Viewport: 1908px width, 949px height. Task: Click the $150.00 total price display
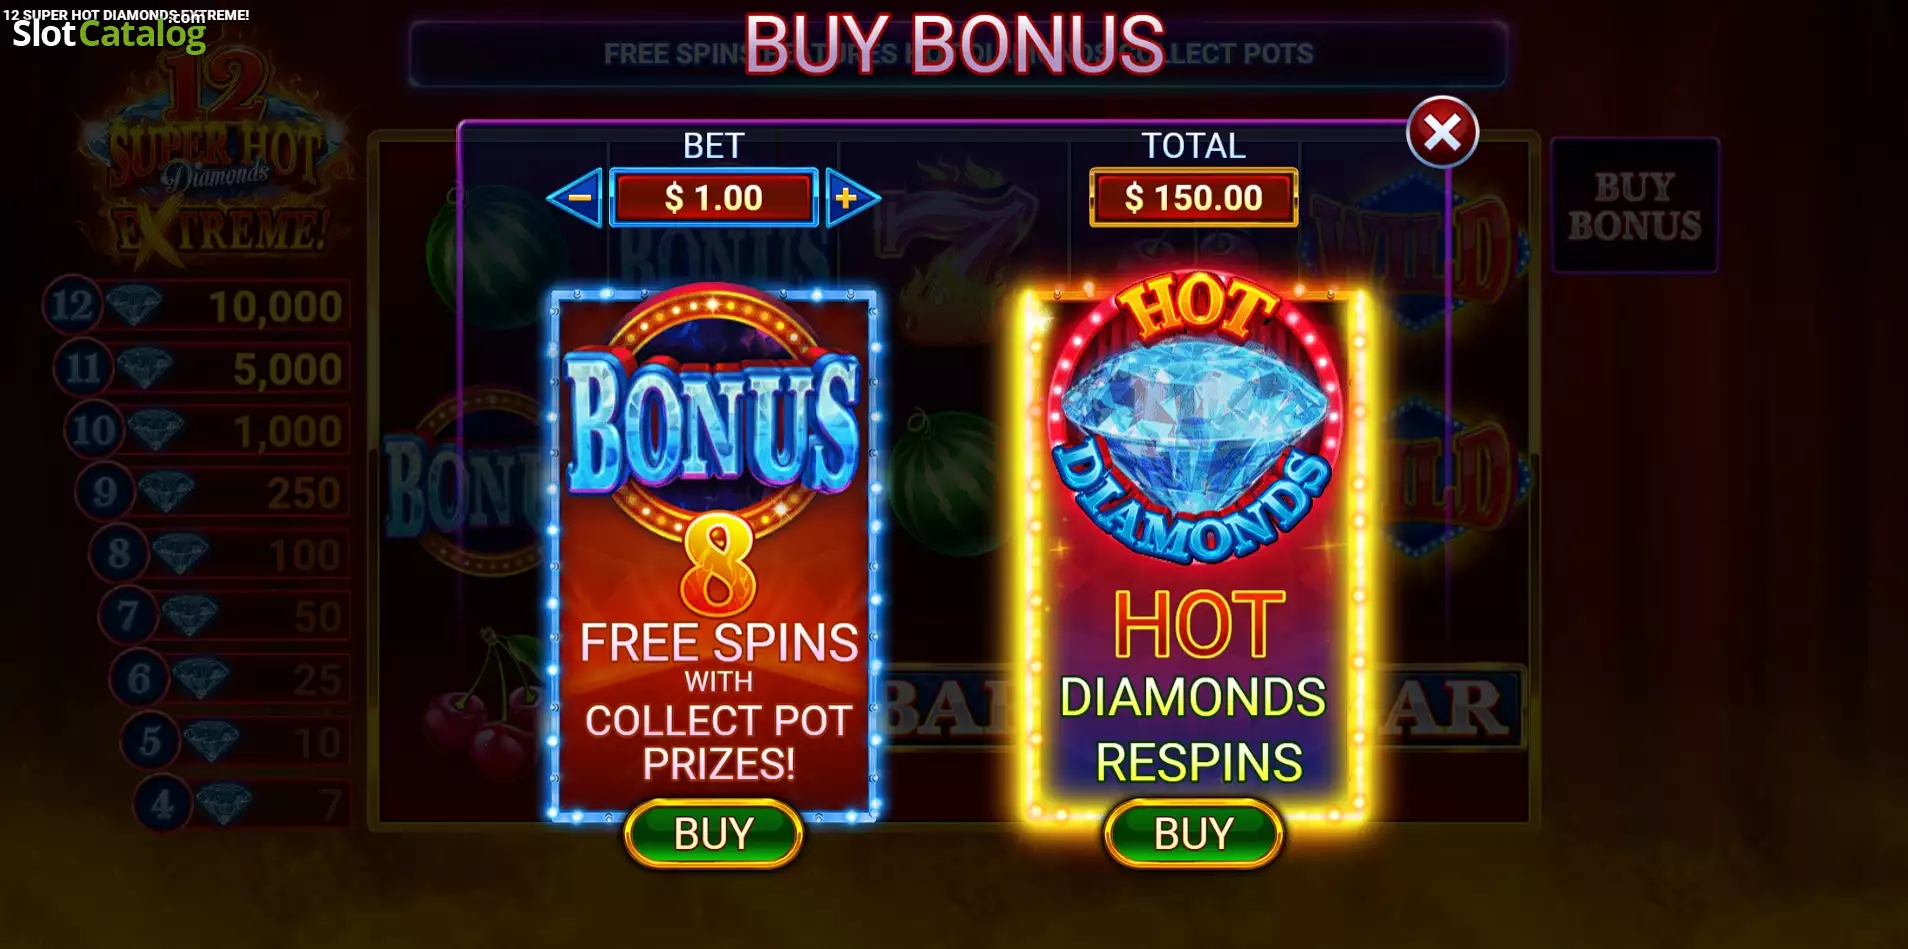click(1193, 198)
